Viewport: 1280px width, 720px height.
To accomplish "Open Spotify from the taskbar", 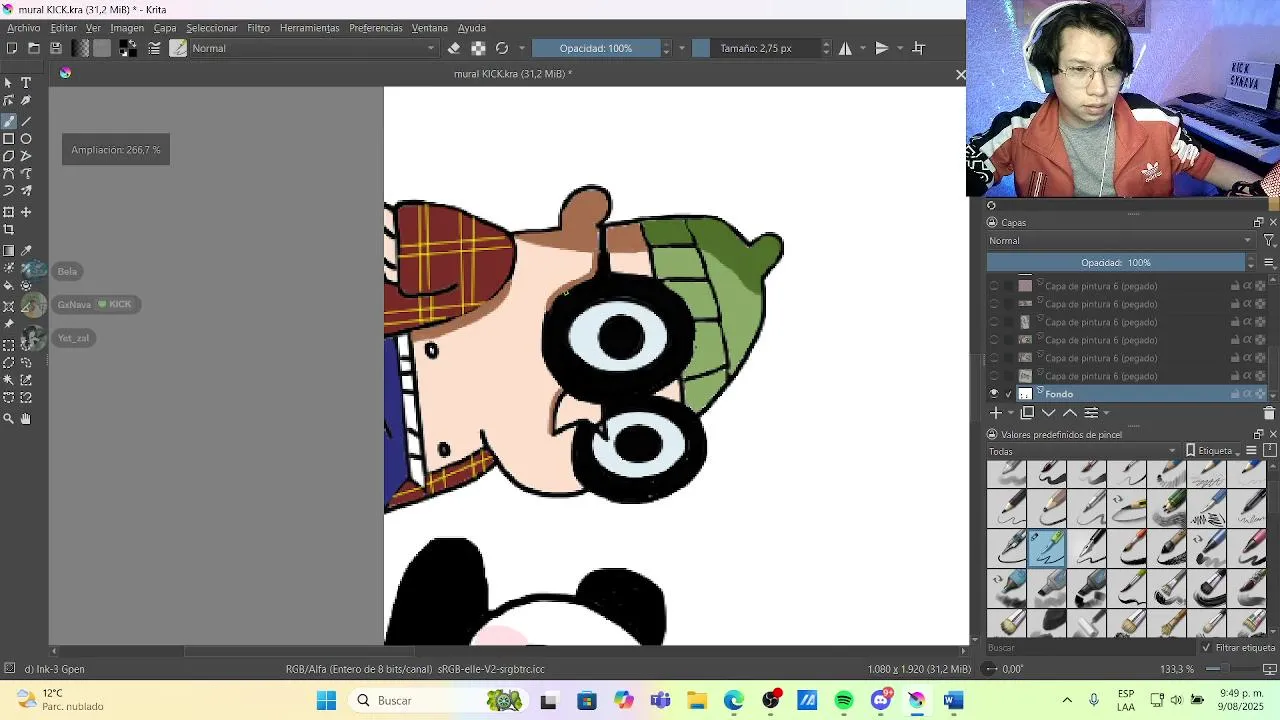I will [844, 701].
